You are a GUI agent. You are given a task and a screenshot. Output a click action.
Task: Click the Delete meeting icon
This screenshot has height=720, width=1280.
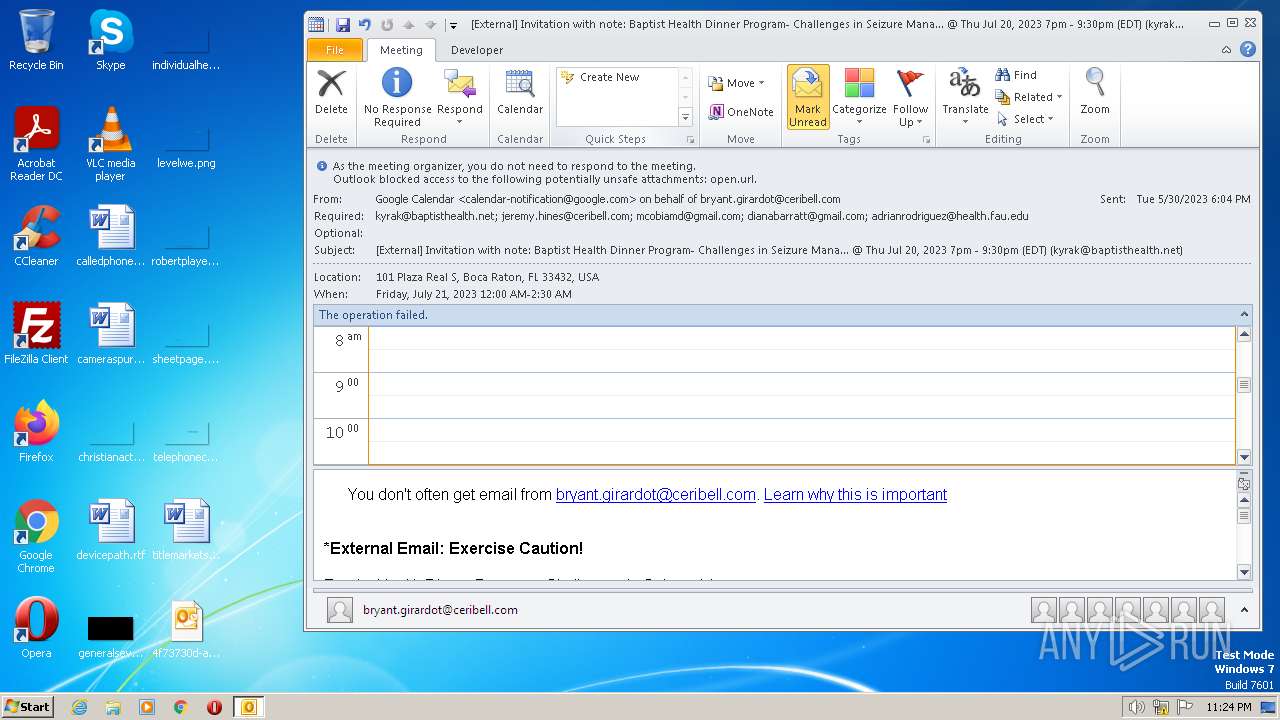331,92
